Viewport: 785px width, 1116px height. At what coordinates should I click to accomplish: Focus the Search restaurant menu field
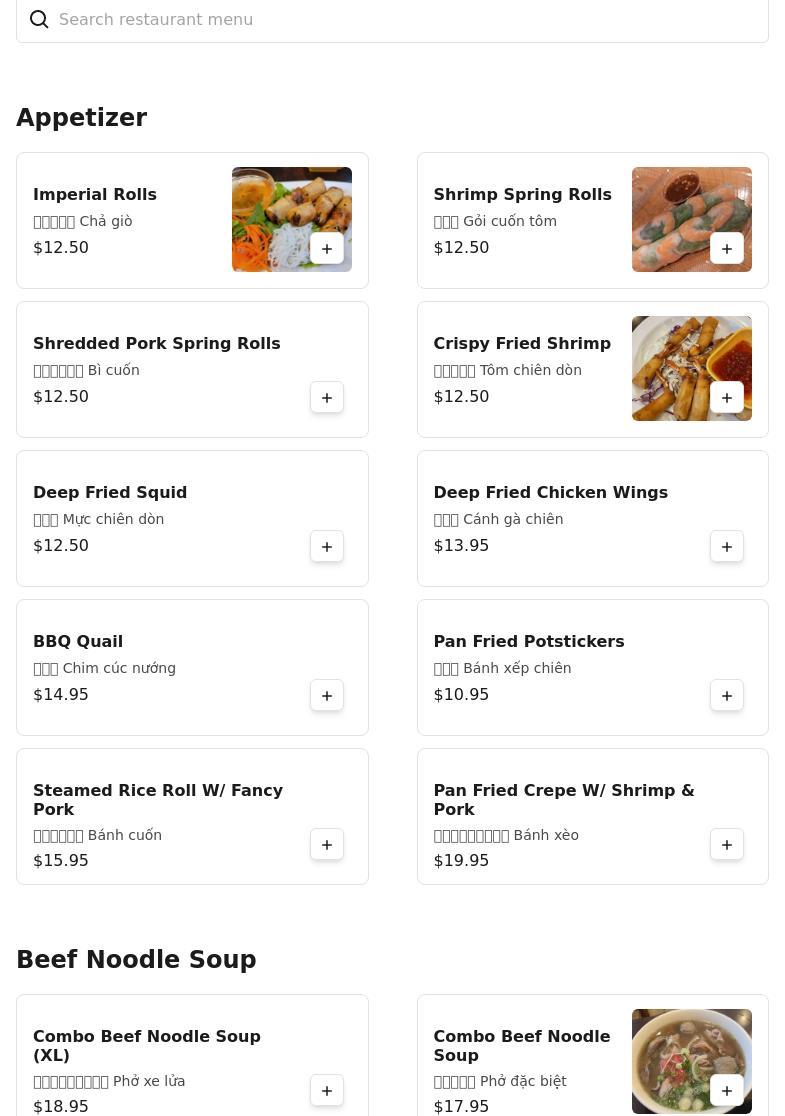[400, 20]
